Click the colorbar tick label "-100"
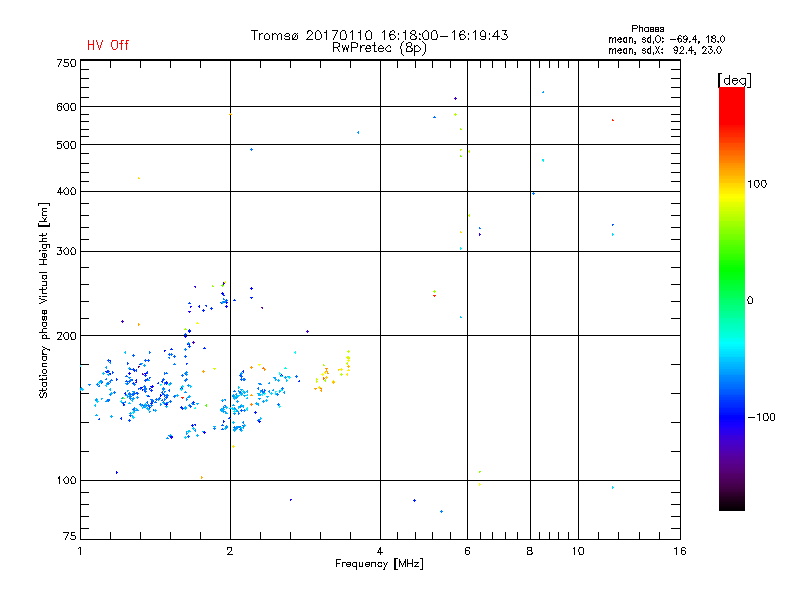 pyautogui.click(x=761, y=417)
